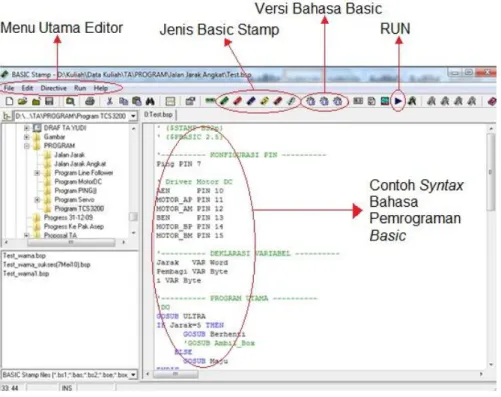The height and width of the screenshot is (397, 501).
Task: Open Print Preview with the magnifier icon
Action: (70, 101)
